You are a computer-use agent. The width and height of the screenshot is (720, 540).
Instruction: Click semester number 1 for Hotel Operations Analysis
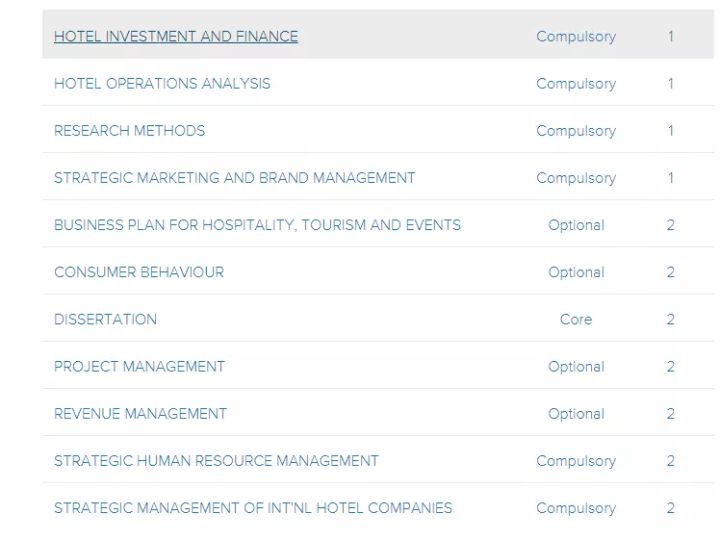(x=671, y=84)
